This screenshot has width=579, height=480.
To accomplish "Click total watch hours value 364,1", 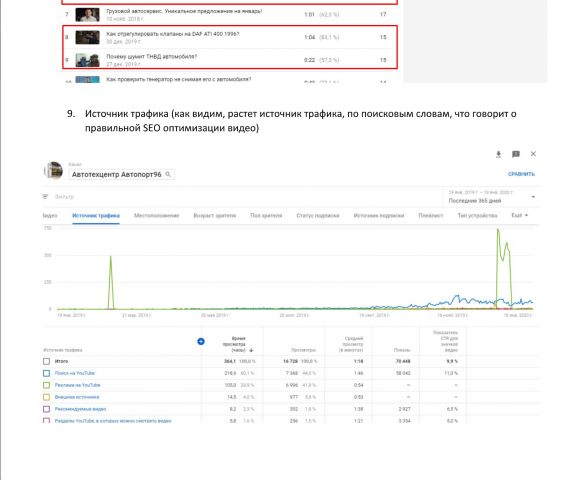I will [230, 361].
